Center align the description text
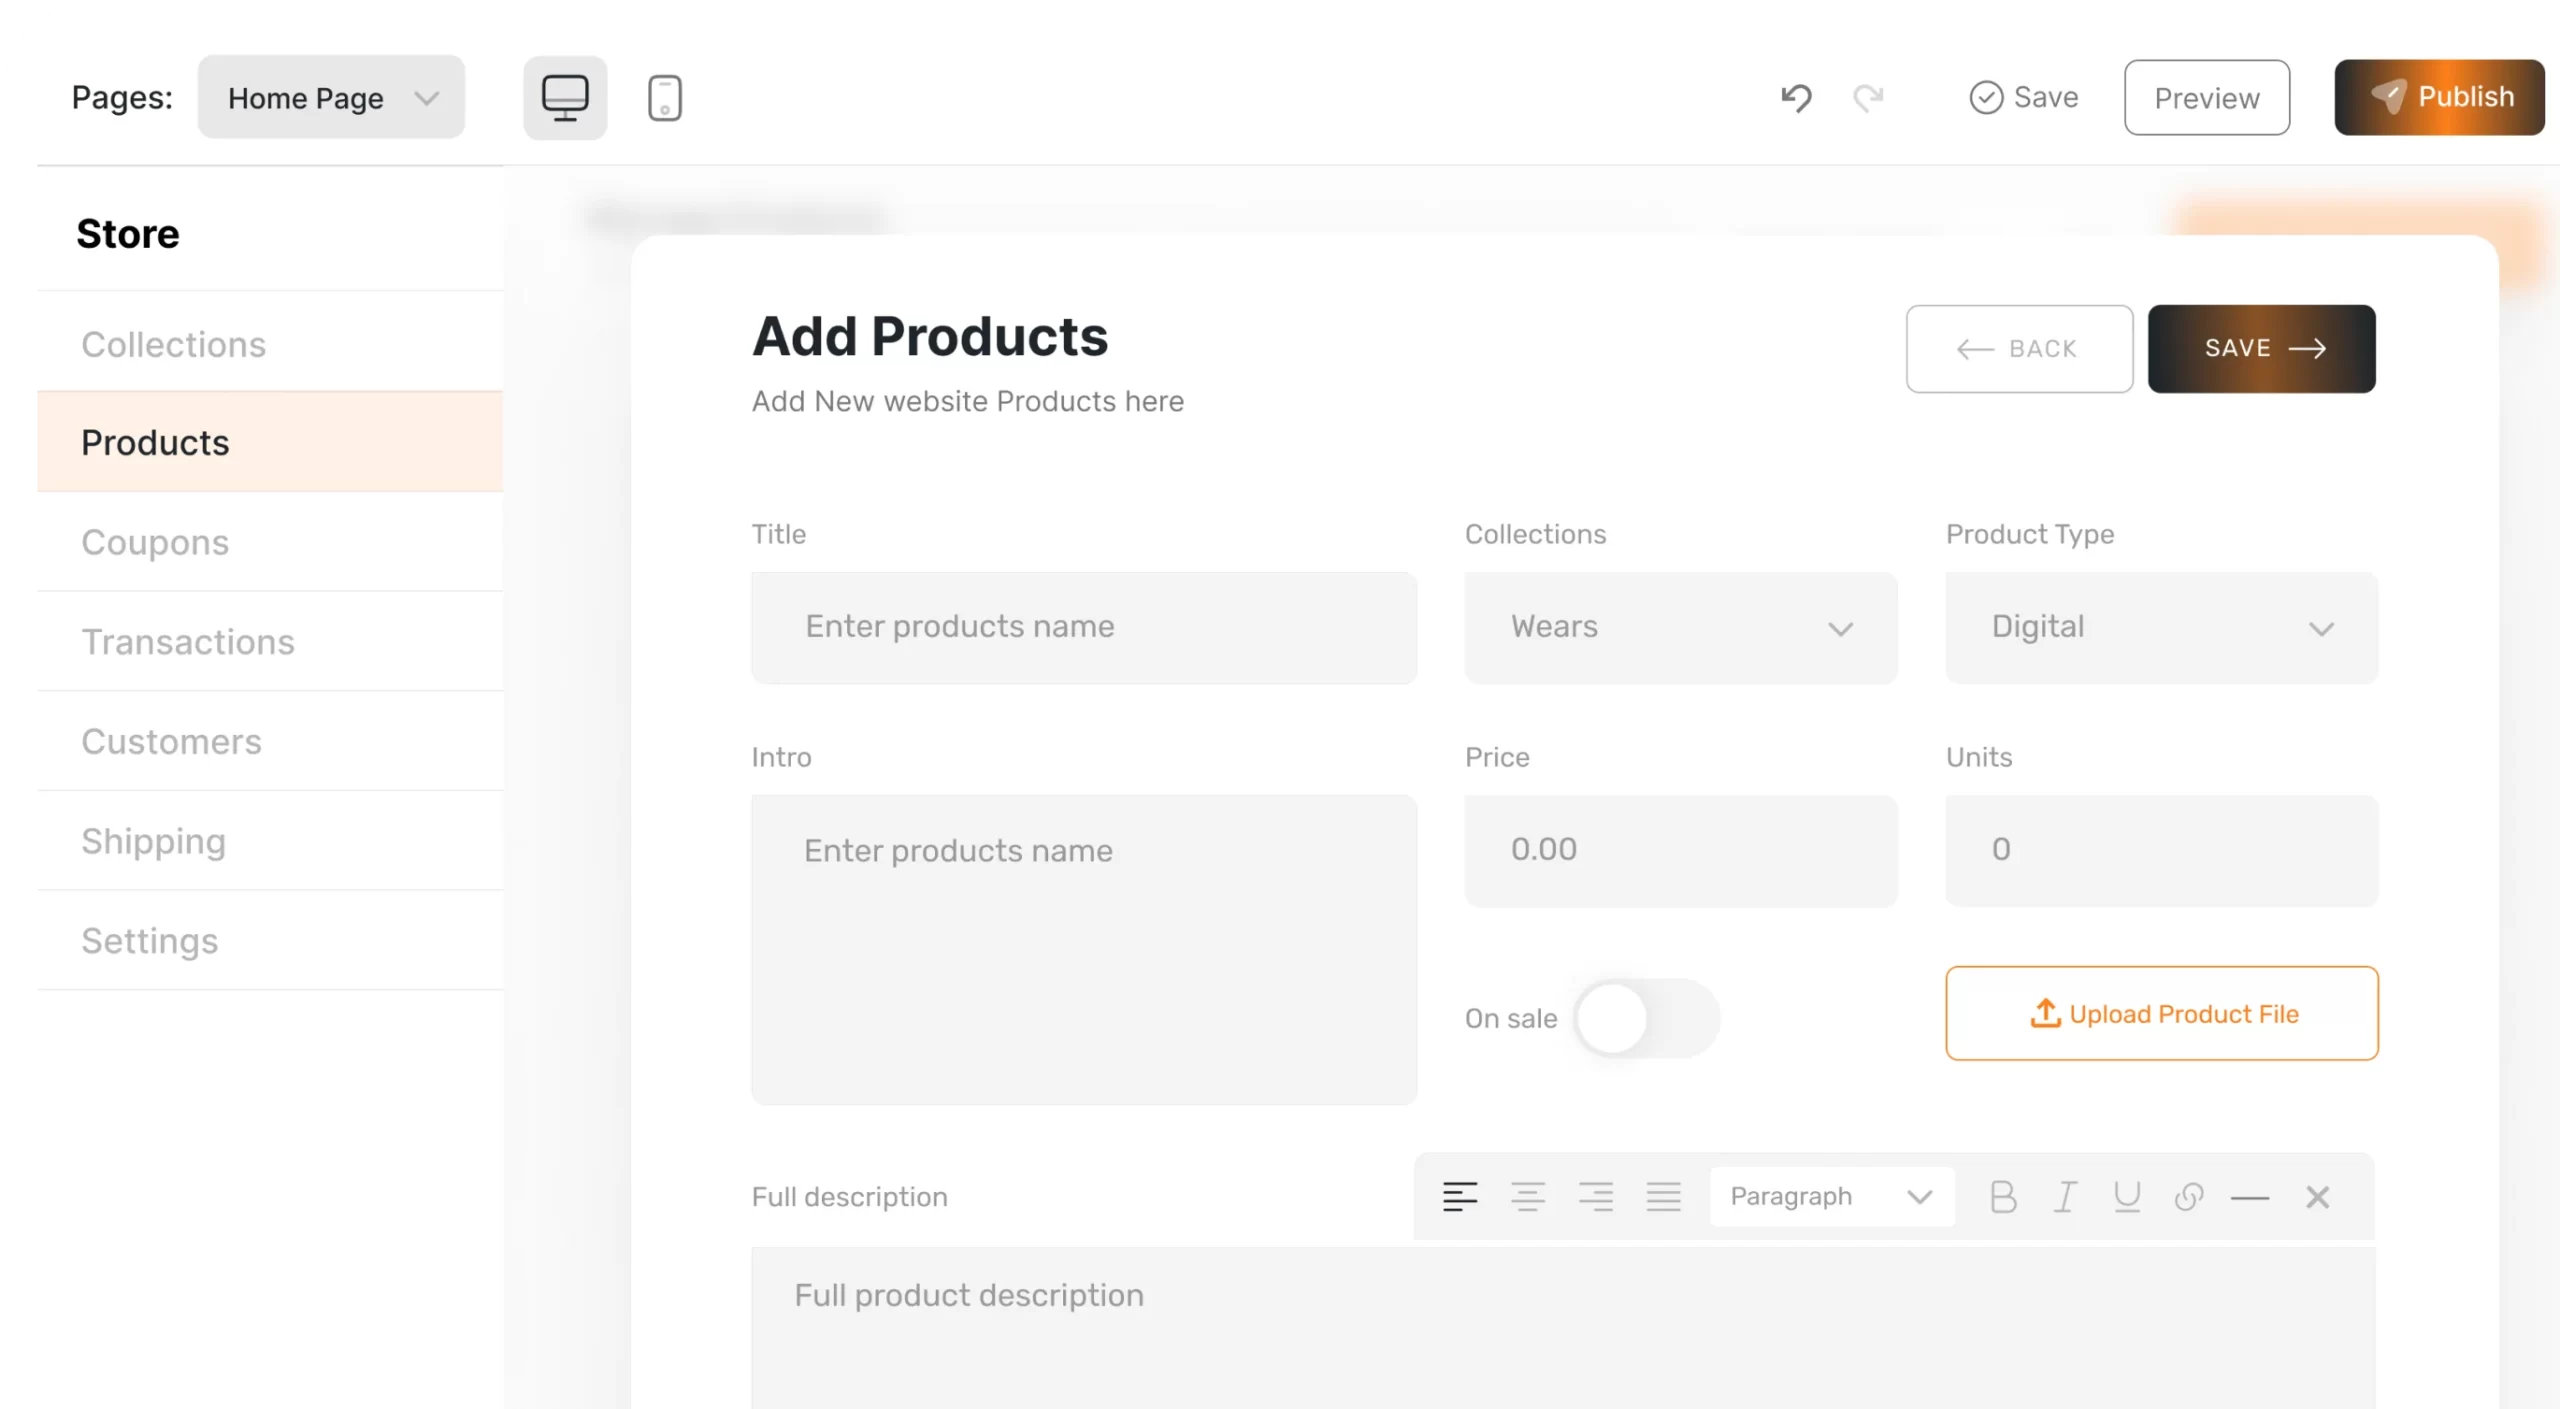Screen dimensions: 2560x1409 pyautogui.click(x=1528, y=1197)
